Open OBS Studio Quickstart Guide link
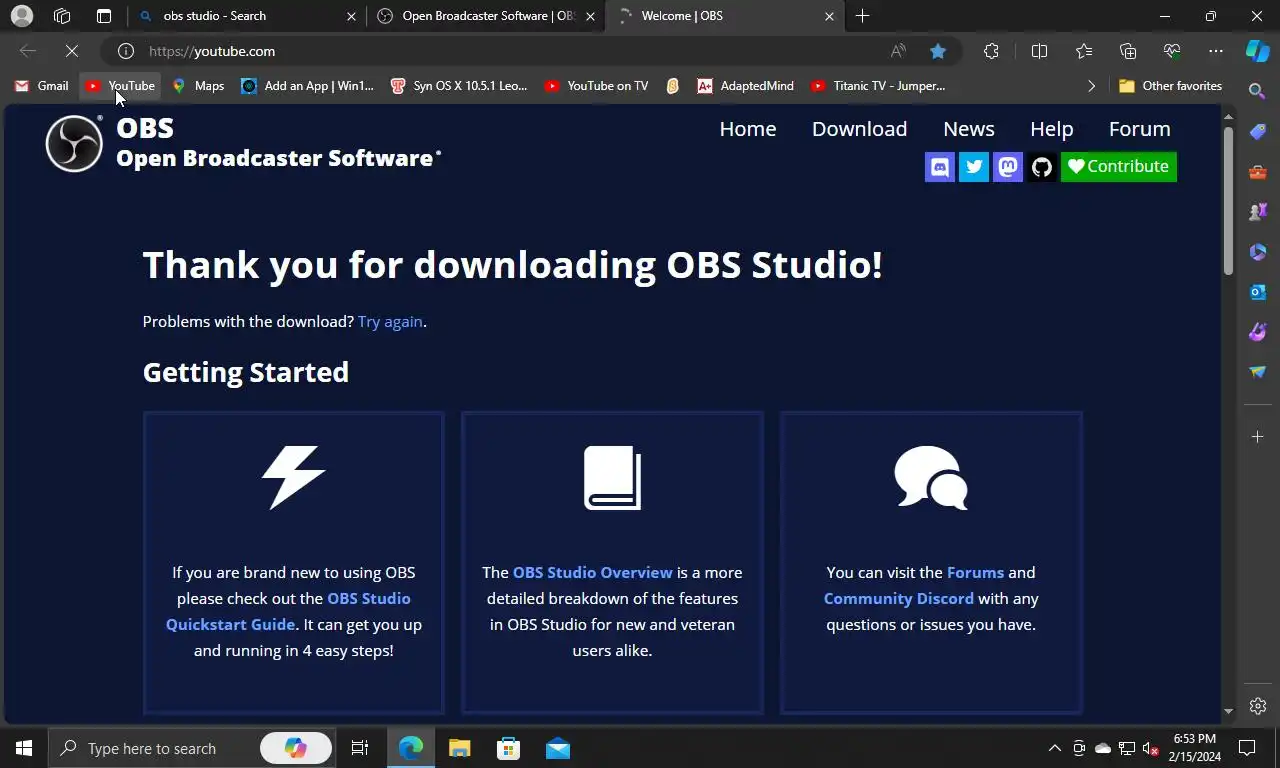This screenshot has width=1280, height=768. (x=288, y=611)
